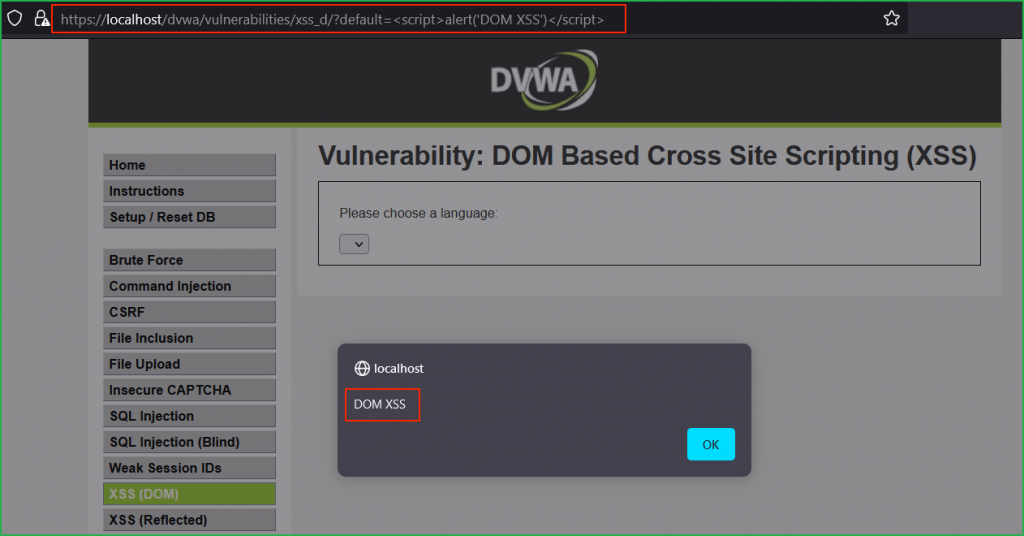Viewport: 1024px width, 536px height.
Task: Open File Inclusion page
Action: (189, 338)
